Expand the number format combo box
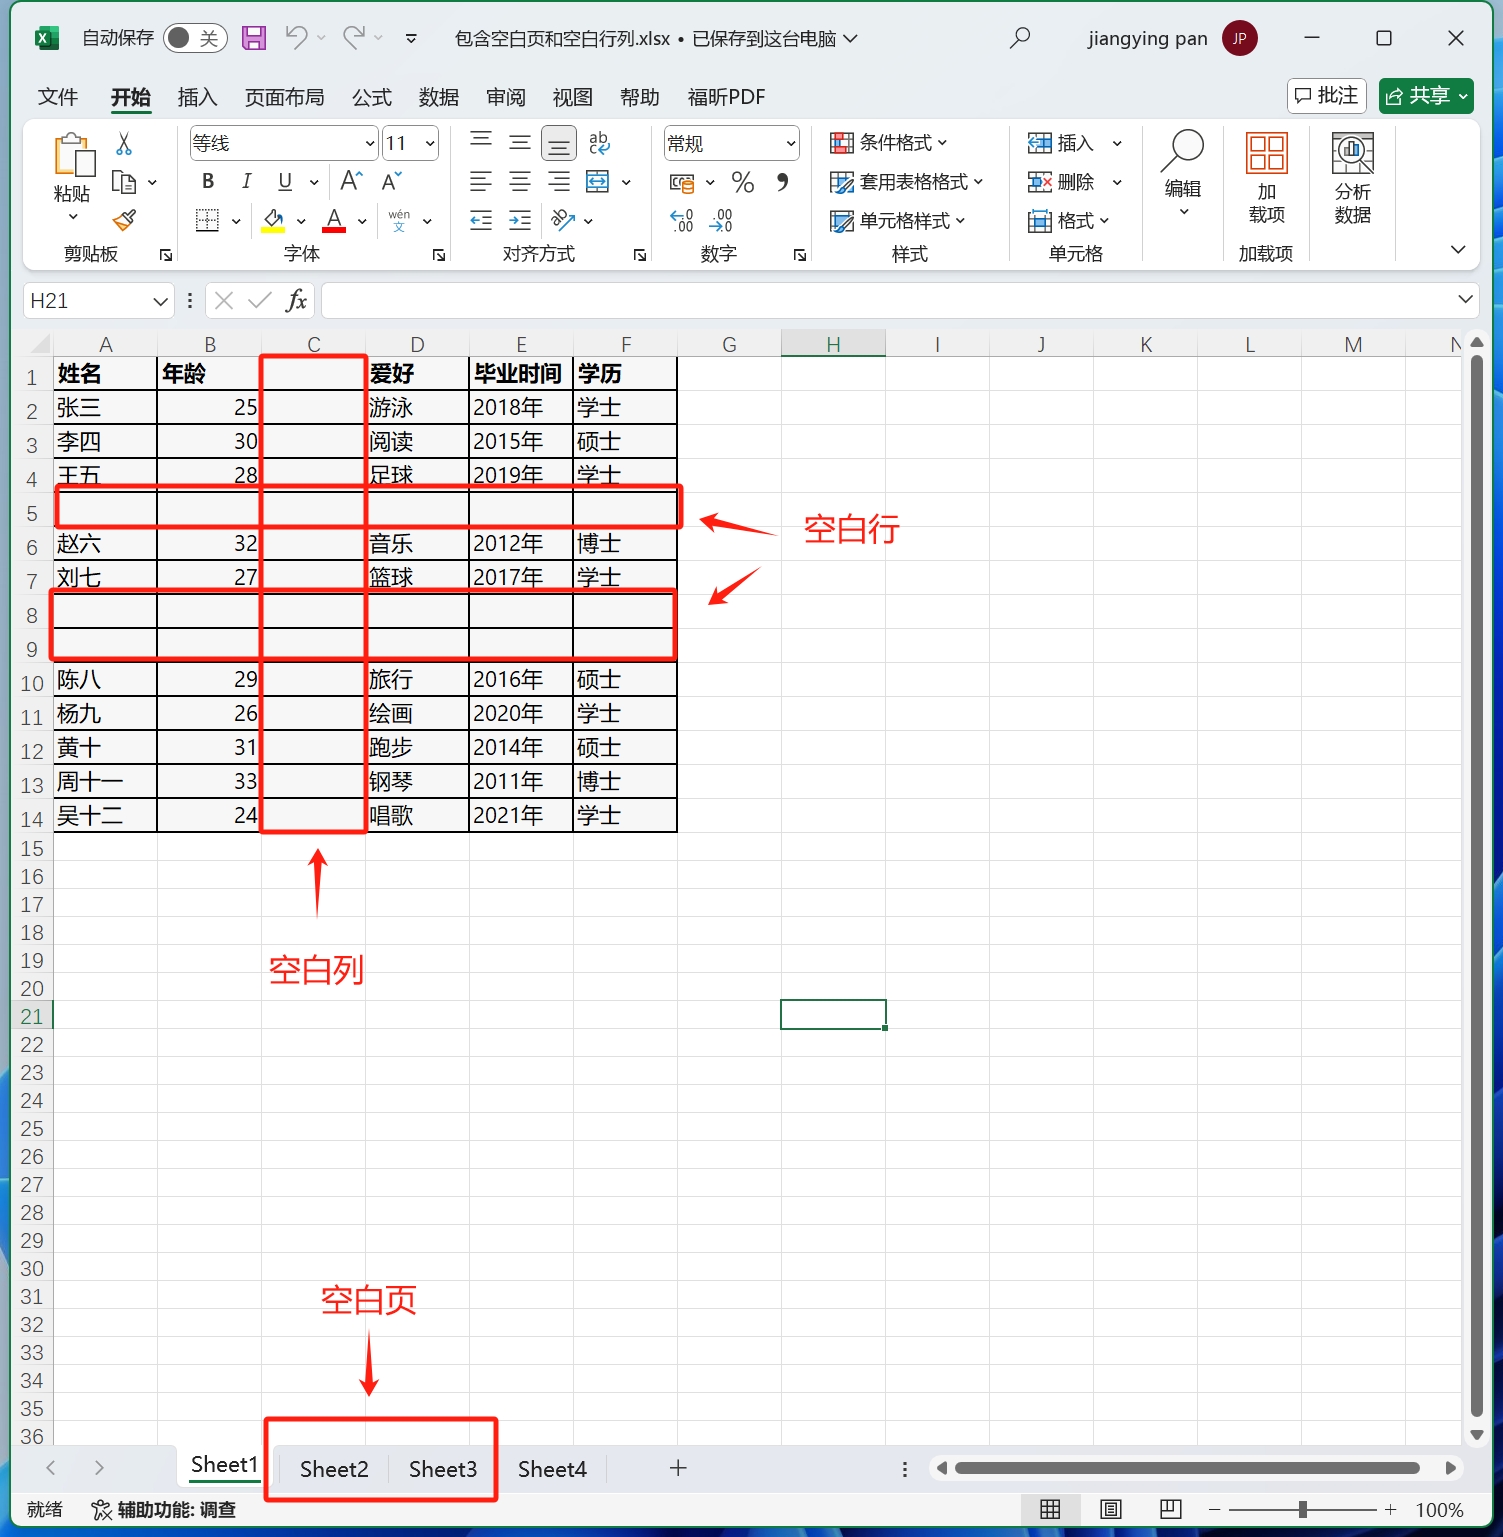Viewport: 1503px width, 1537px height. 790,144
